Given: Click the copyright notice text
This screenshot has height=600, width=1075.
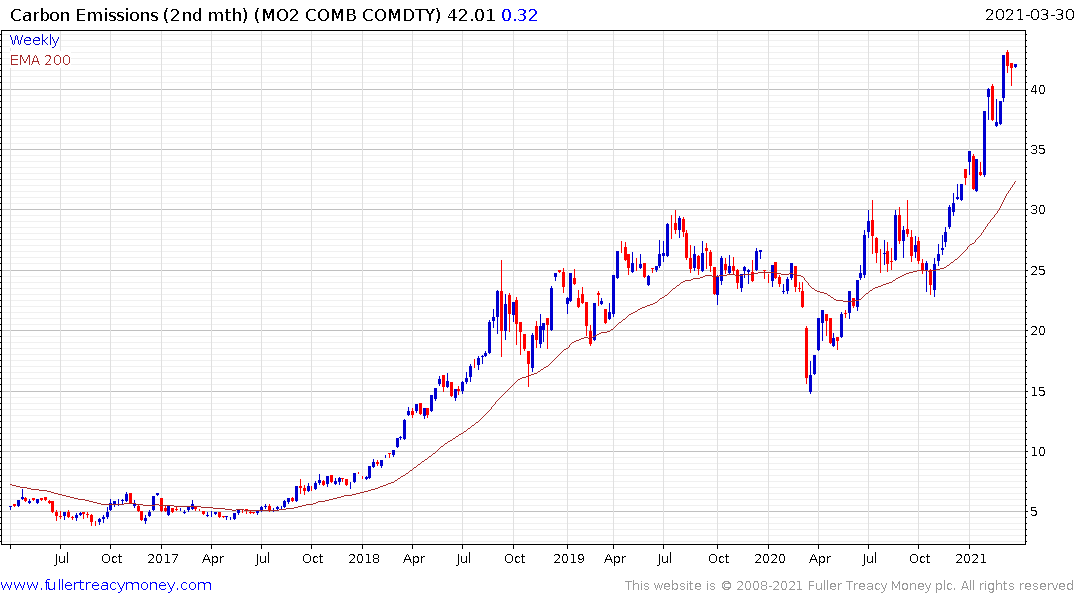Looking at the screenshot, I should (x=849, y=586).
